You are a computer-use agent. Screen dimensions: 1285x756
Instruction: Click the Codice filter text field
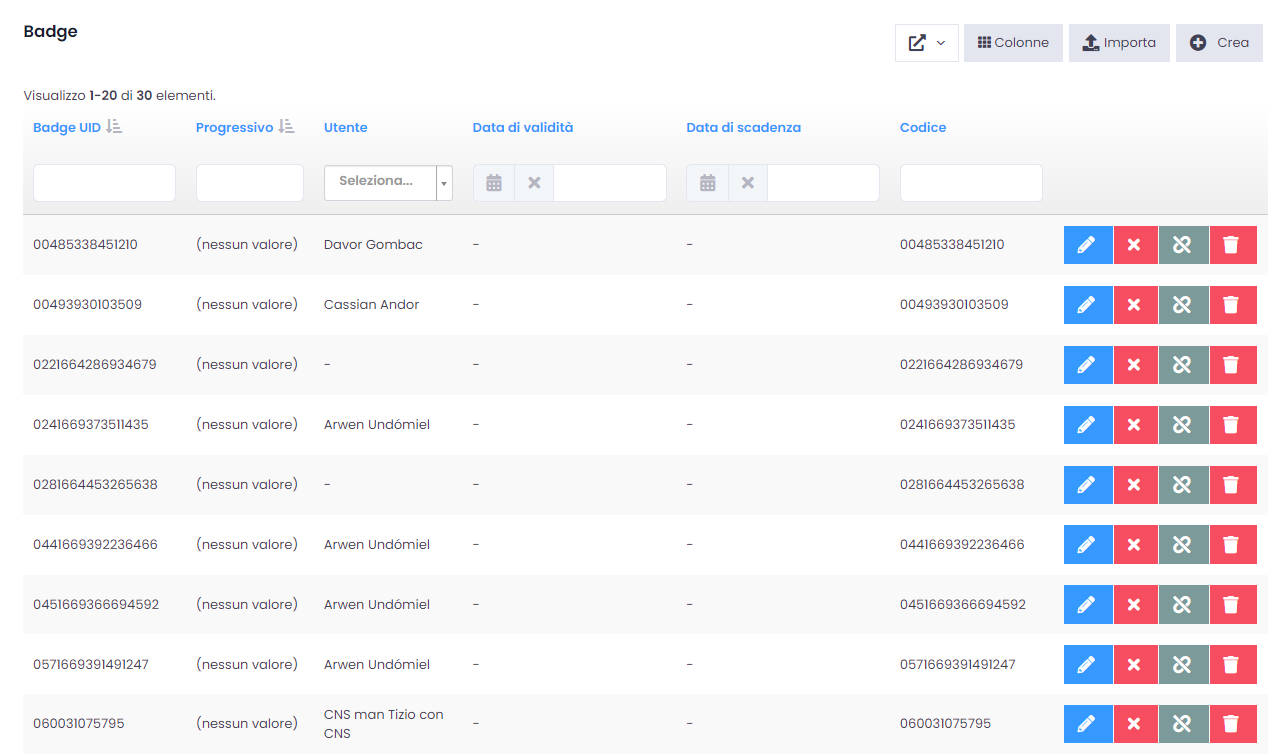click(x=970, y=183)
